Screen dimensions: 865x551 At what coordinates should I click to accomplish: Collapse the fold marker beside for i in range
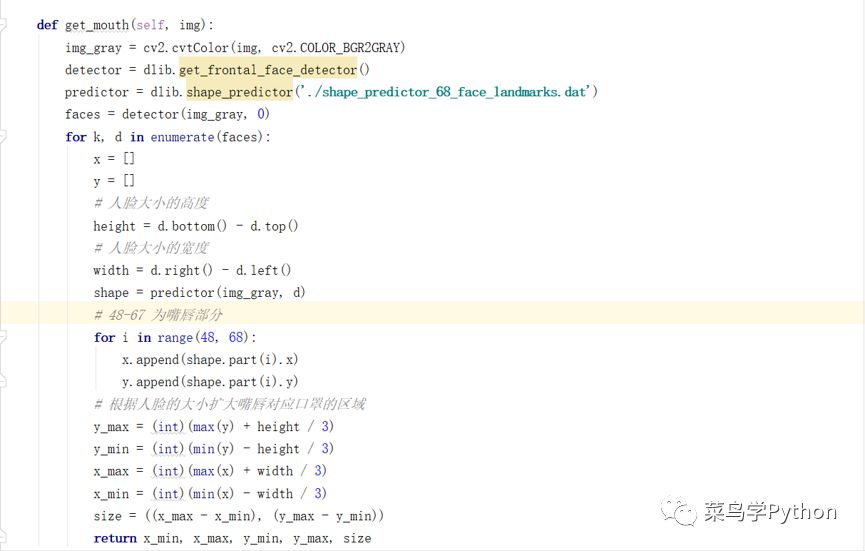(3, 336)
